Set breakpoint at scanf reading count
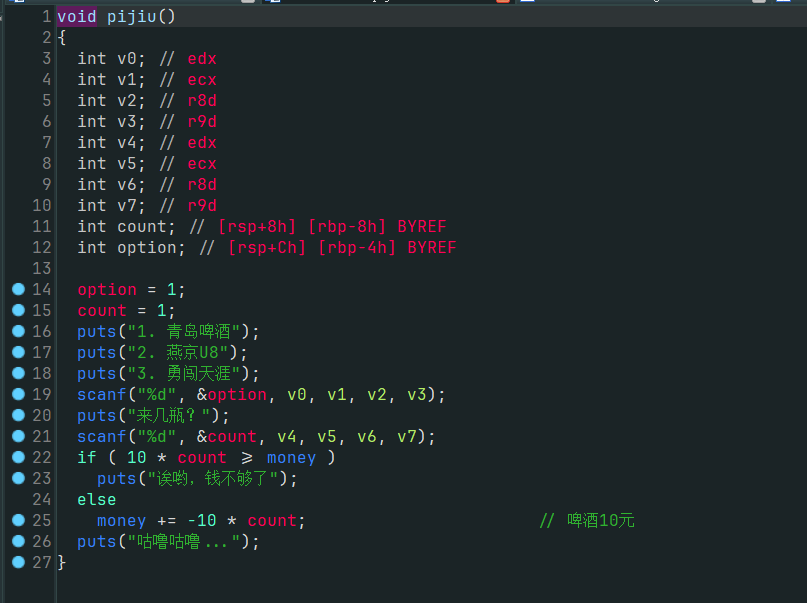This screenshot has width=807, height=603. click(x=18, y=436)
